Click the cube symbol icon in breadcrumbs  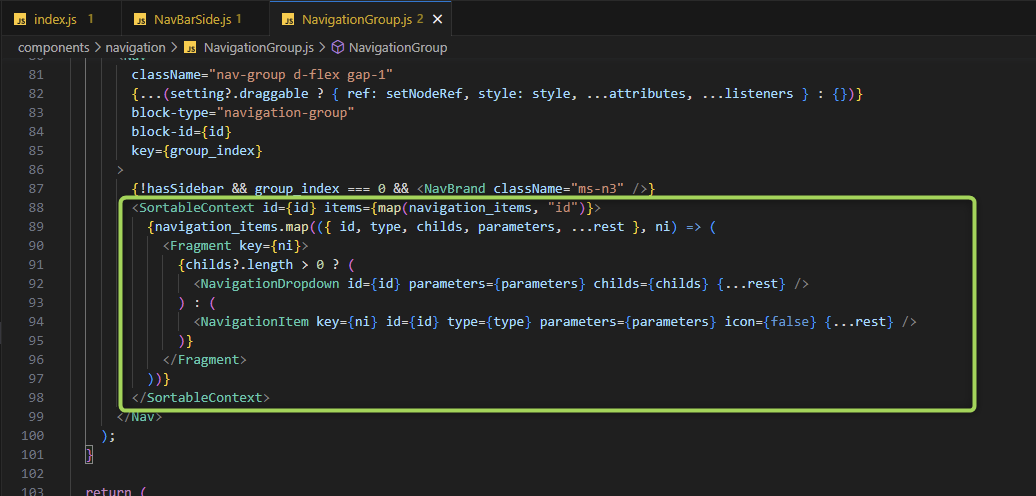pos(338,47)
